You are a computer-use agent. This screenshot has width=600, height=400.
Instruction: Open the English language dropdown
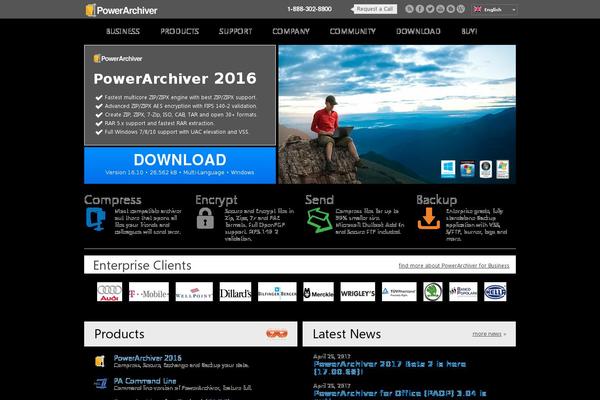(x=495, y=9)
